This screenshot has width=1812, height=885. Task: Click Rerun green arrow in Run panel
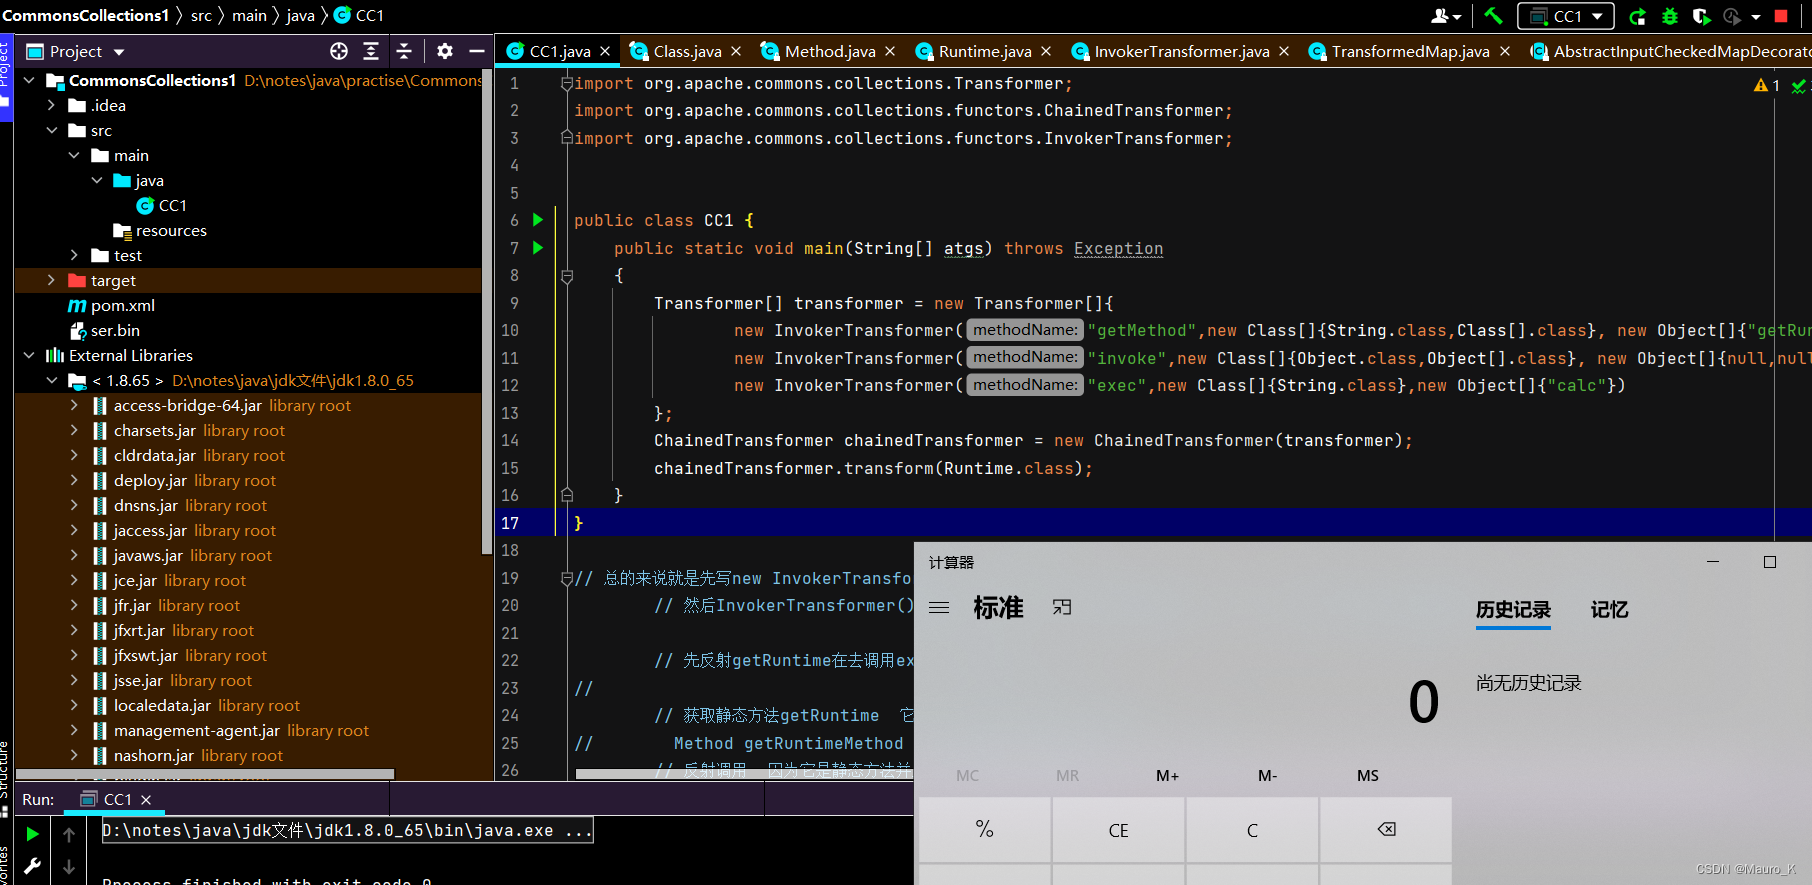[x=32, y=833]
